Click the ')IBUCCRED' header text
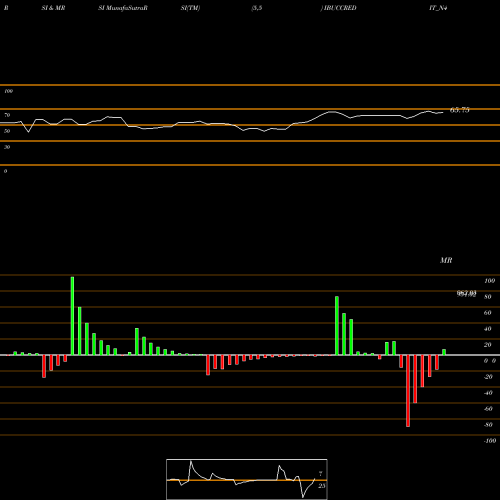The image size is (500, 500). pos(338,8)
